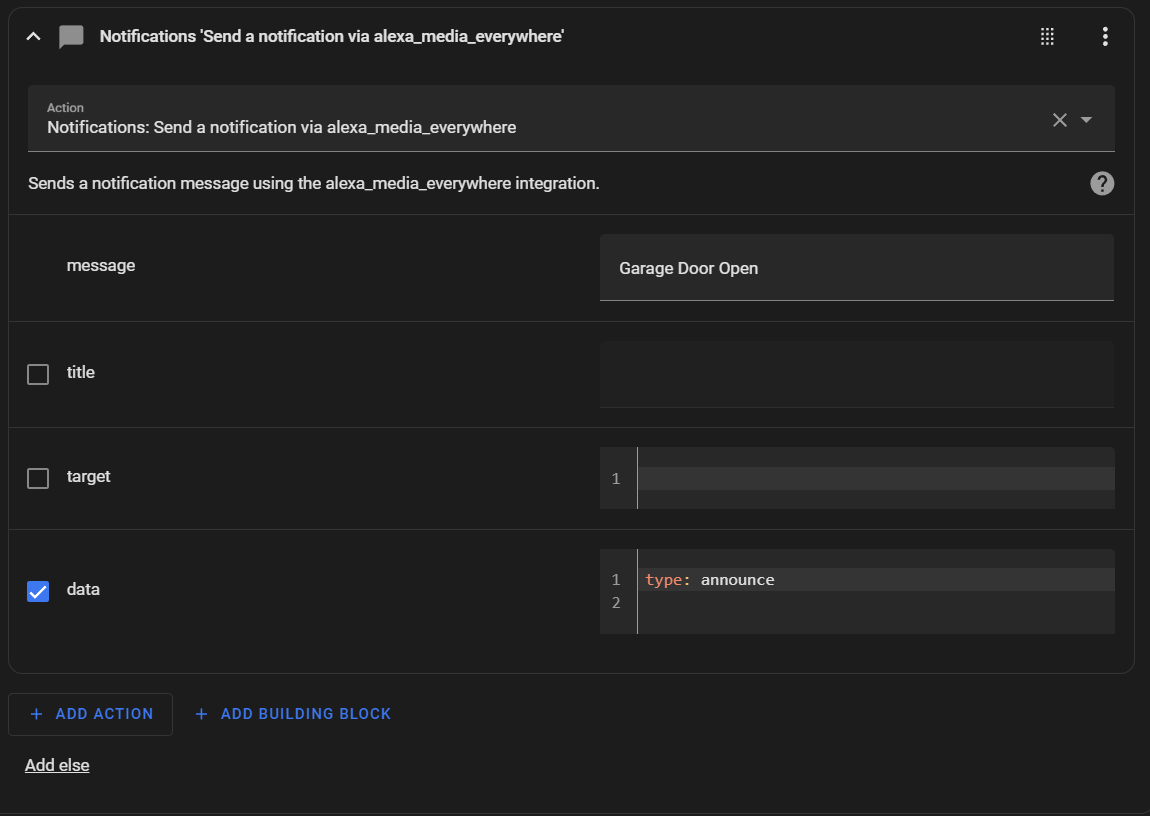1150x816 pixels.
Task: Click the Add Action button
Action: coord(91,714)
